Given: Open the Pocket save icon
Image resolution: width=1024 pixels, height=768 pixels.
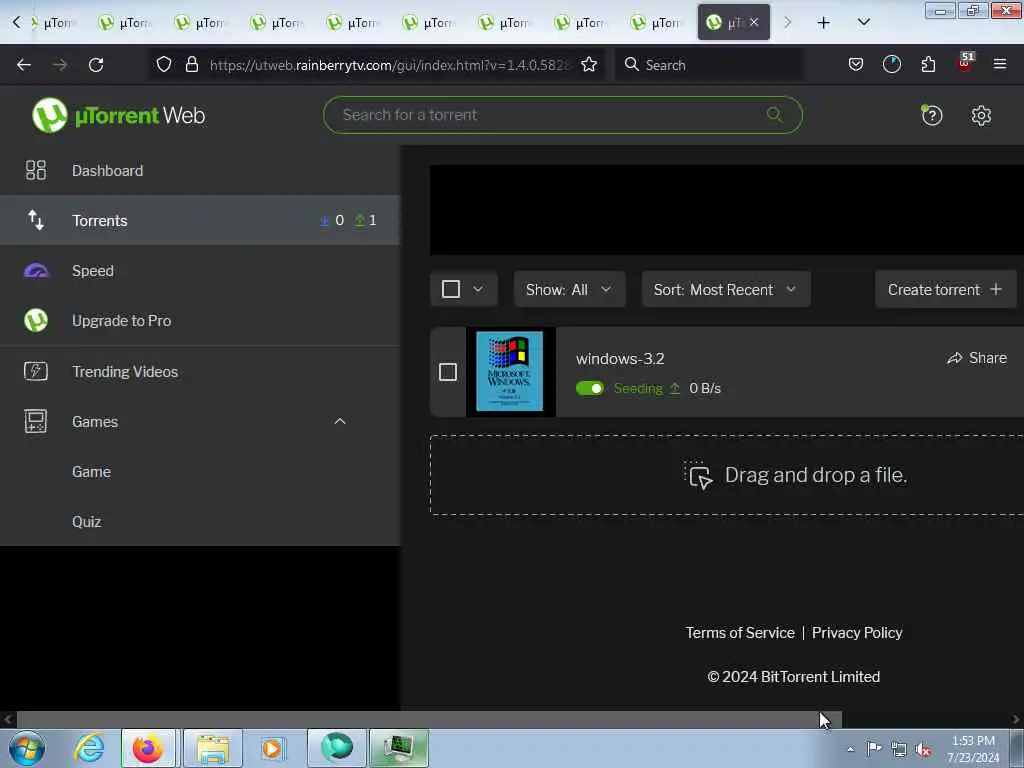Looking at the screenshot, I should 856,65.
